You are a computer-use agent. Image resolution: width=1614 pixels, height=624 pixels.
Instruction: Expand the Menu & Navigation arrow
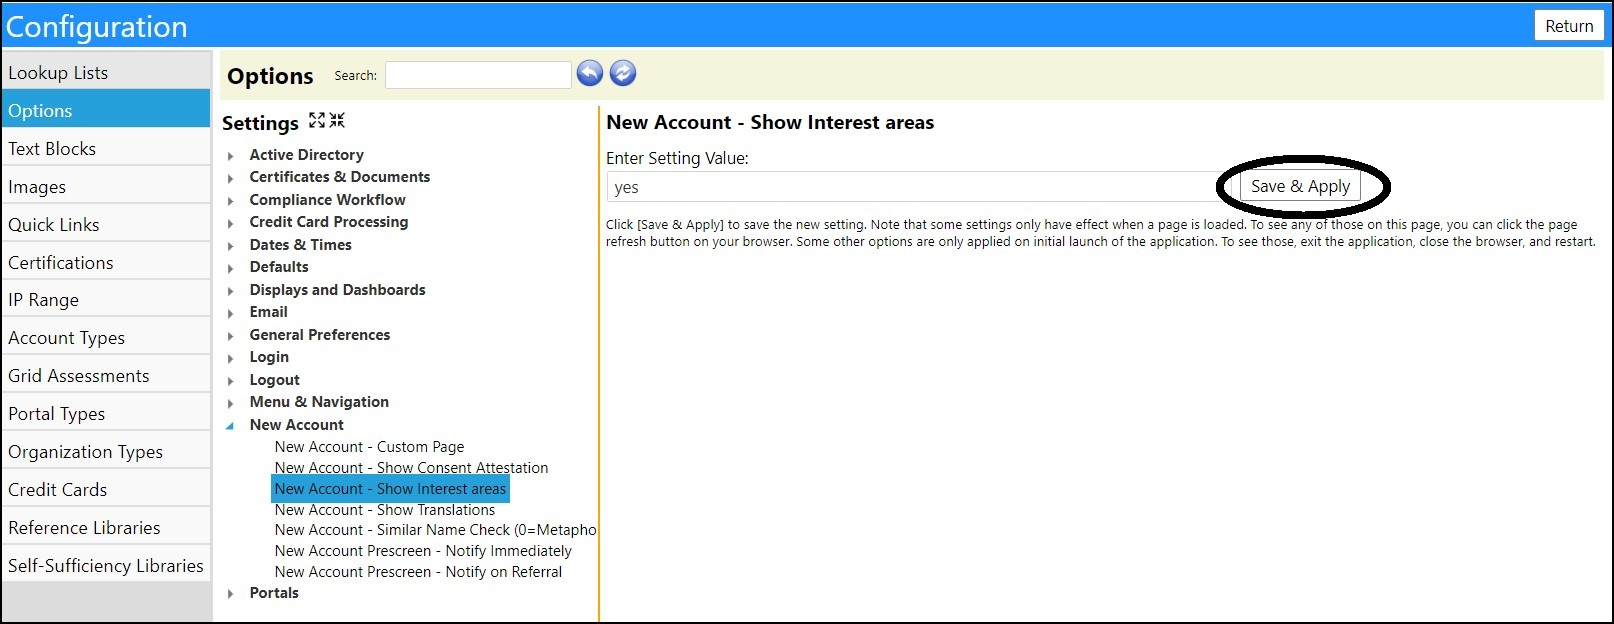(230, 403)
